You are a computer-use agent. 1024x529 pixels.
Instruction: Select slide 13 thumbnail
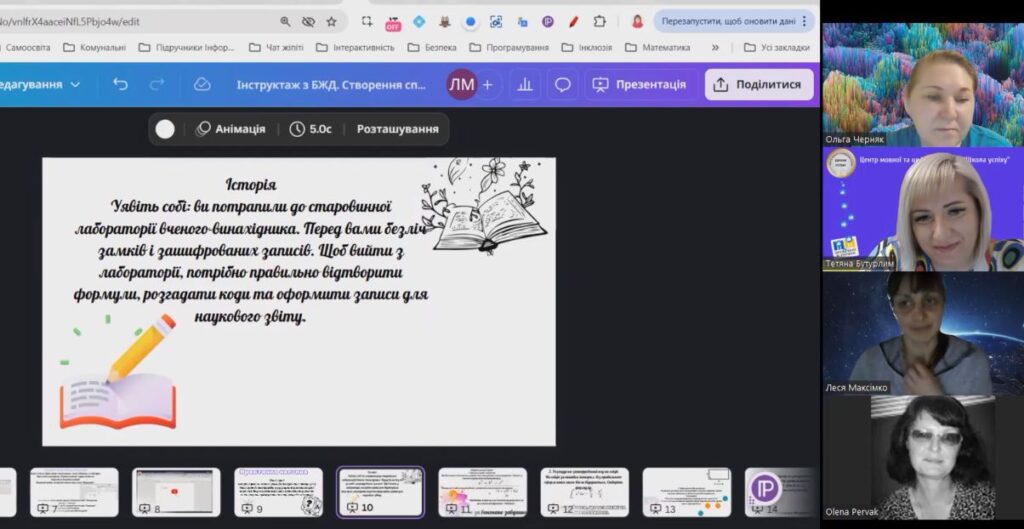point(687,492)
